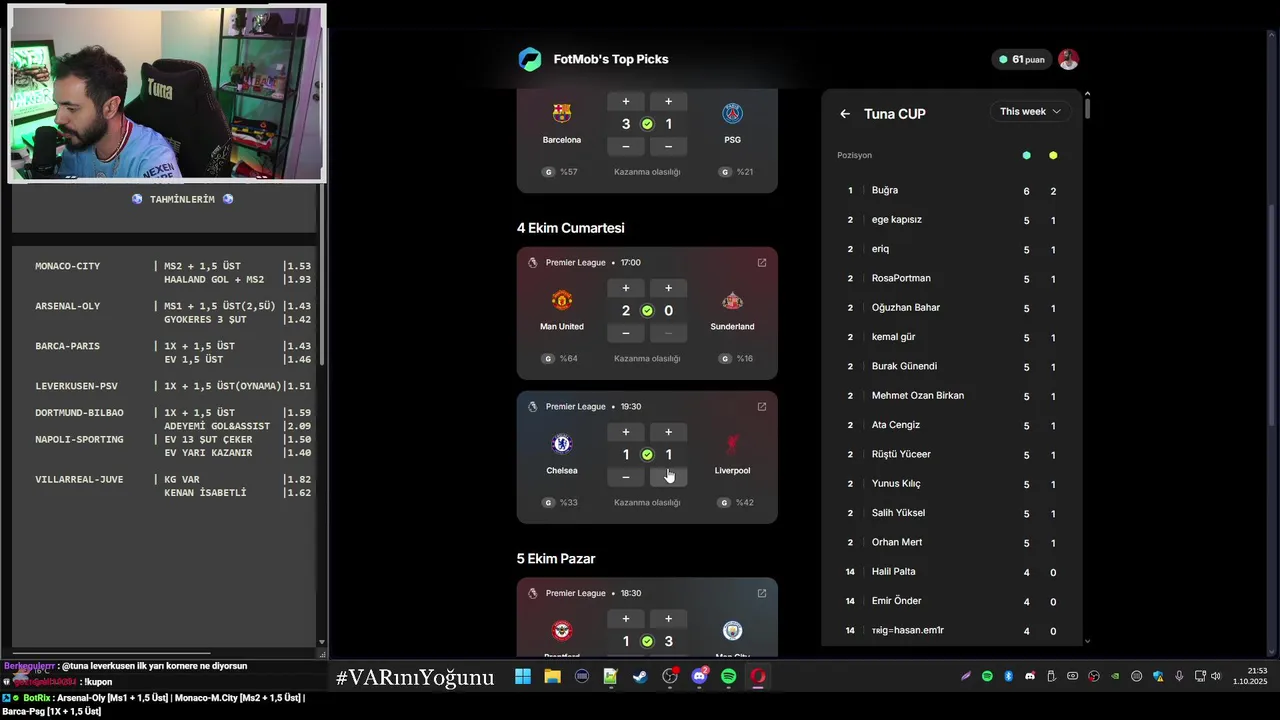Click the MONACO-CITY prediction row
The image size is (1280, 720).
coord(173,273)
